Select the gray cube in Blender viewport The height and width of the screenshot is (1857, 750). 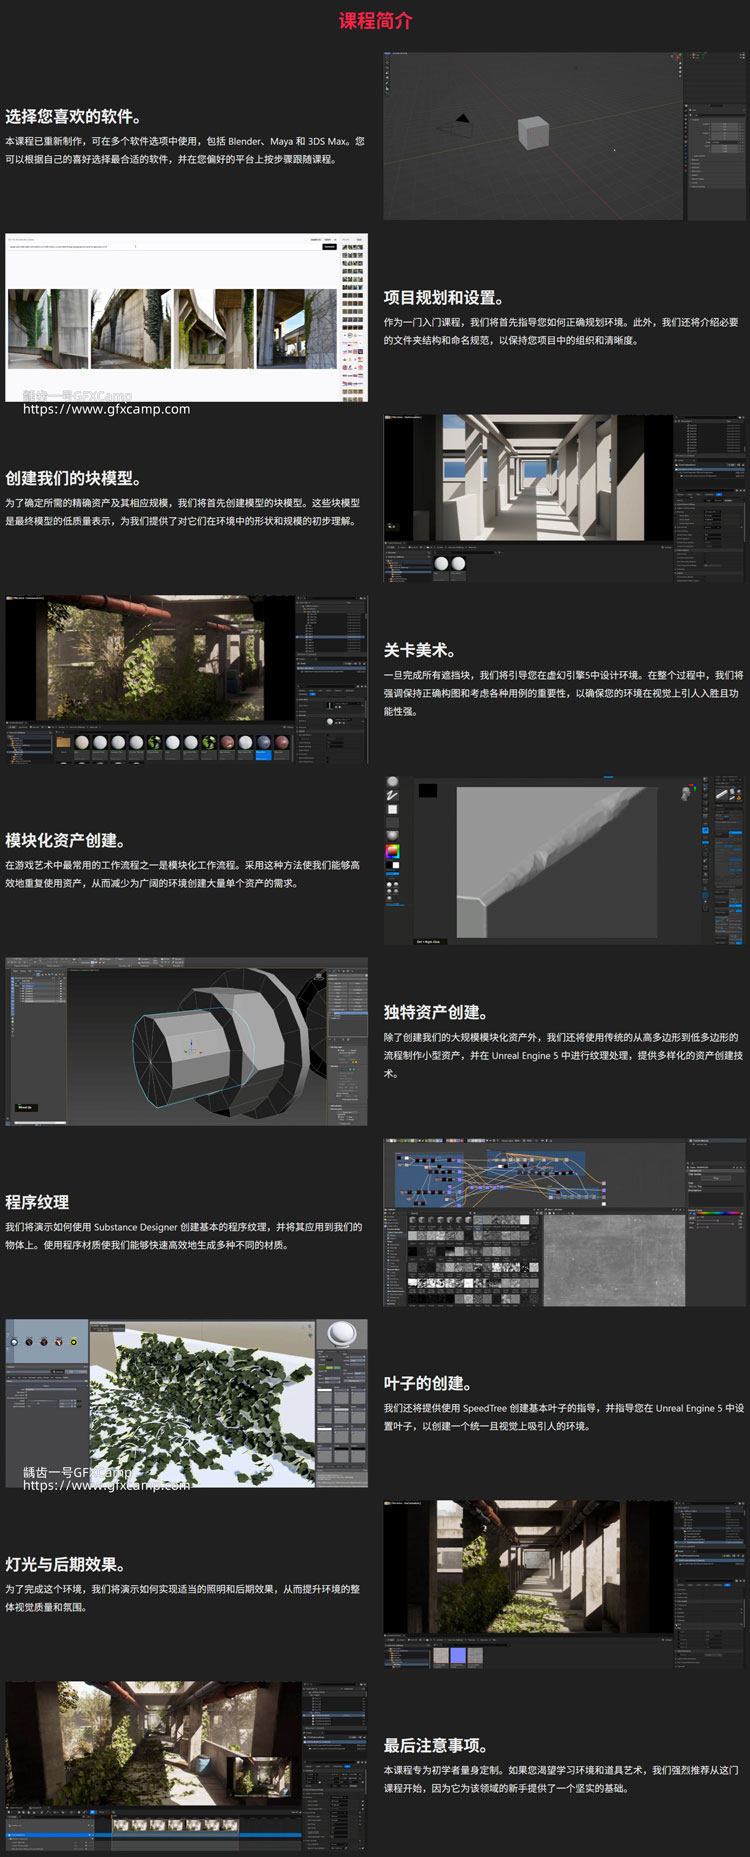pos(533,132)
